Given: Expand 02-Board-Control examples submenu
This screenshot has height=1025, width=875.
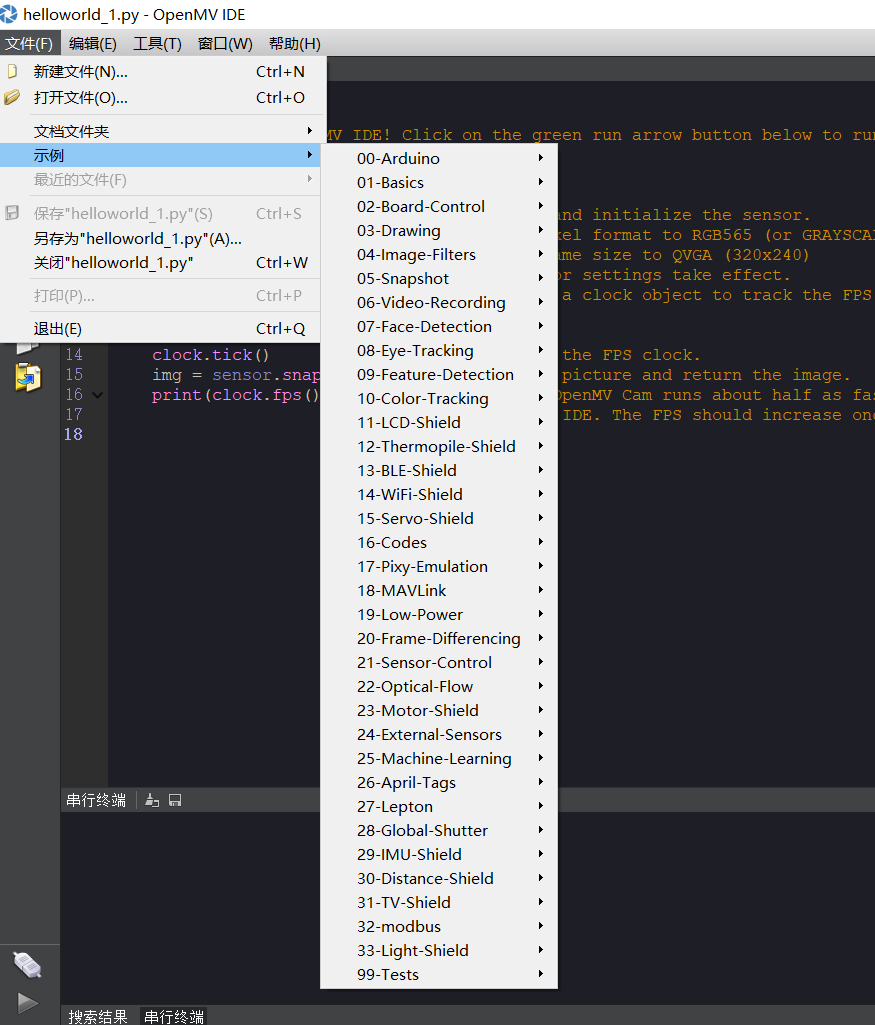Looking at the screenshot, I should pos(439,207).
